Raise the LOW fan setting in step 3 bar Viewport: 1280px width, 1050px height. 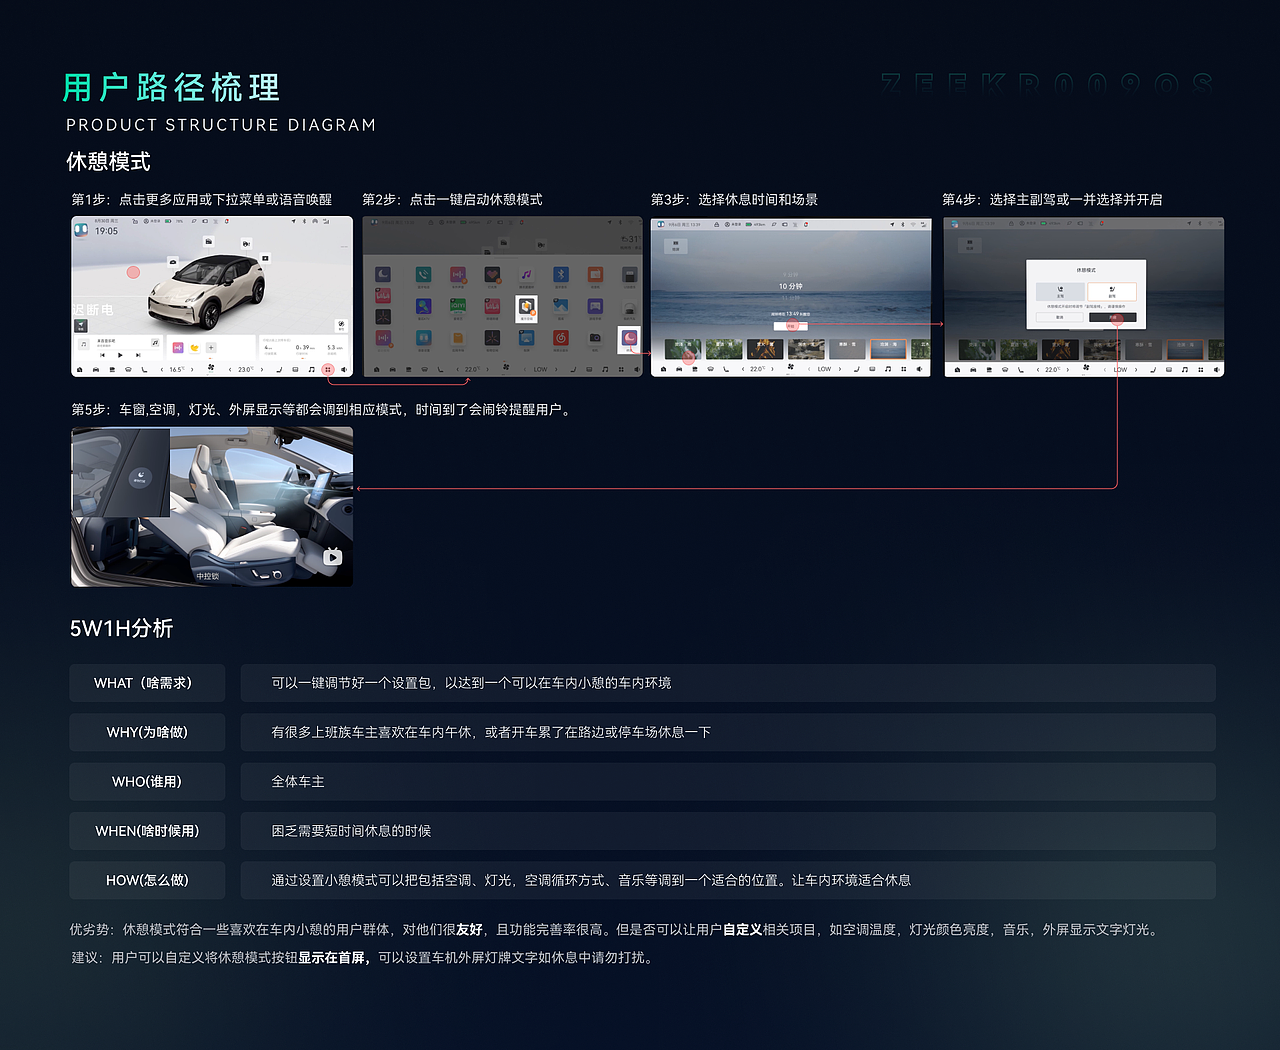[840, 369]
